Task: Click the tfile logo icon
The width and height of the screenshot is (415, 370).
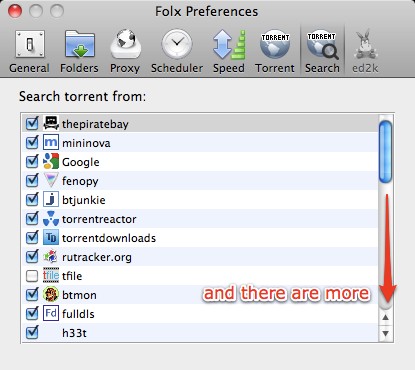Action: 51,276
